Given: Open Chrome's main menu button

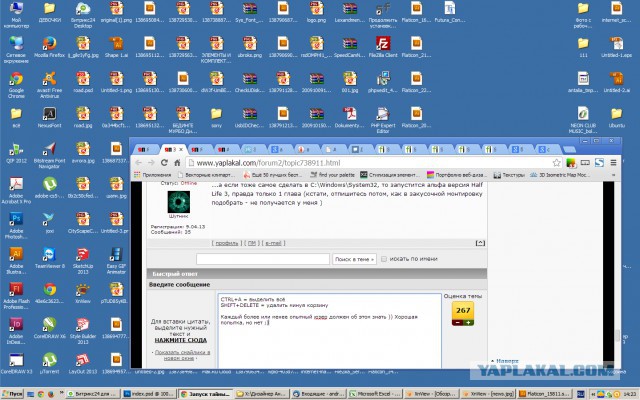Looking at the screenshot, I should 613,163.
